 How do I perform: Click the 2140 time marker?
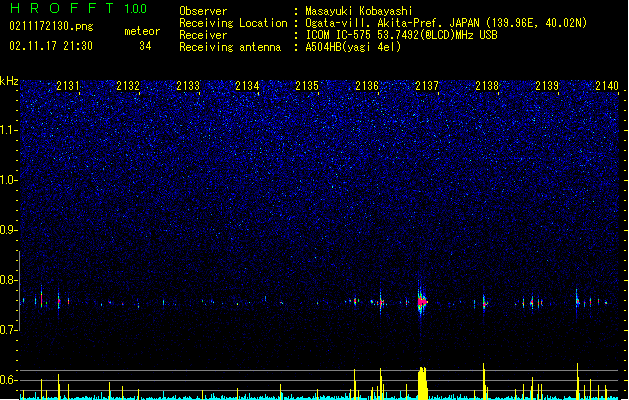coord(607,86)
